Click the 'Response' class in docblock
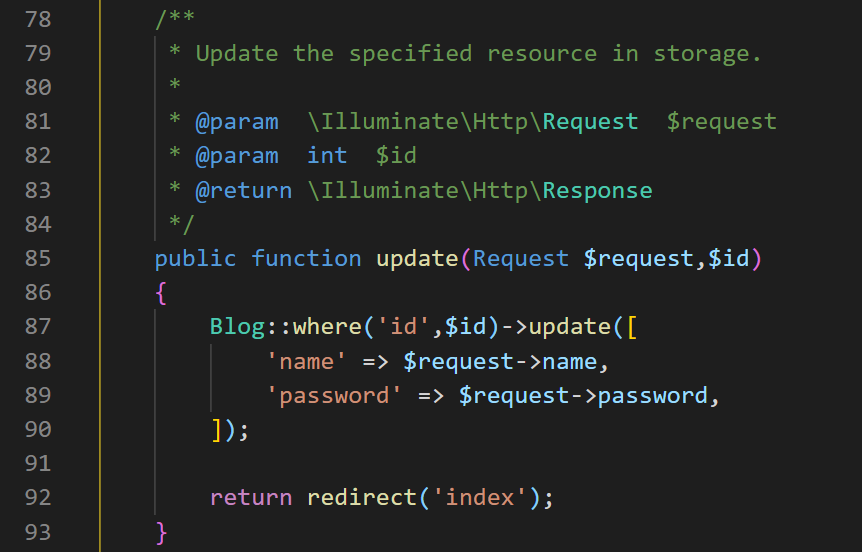The height and width of the screenshot is (552, 862). 598,190
